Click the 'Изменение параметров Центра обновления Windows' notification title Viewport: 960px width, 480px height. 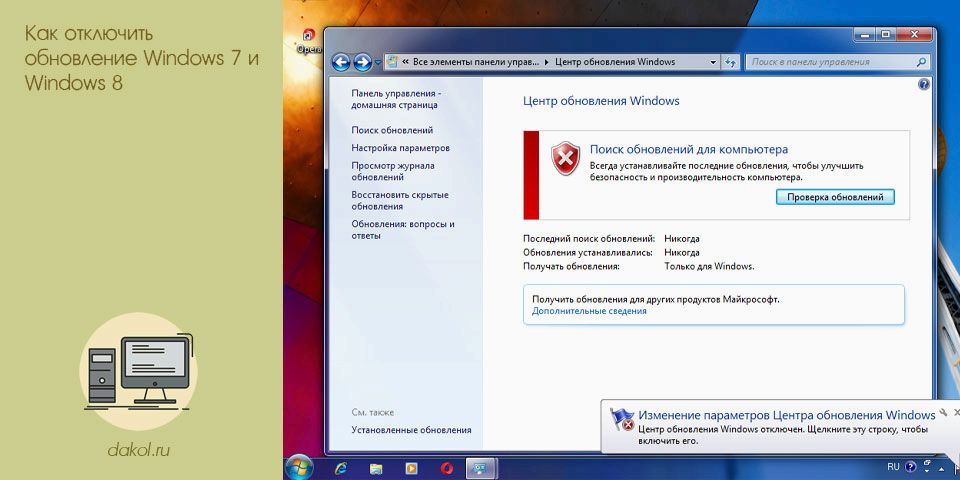coord(787,415)
